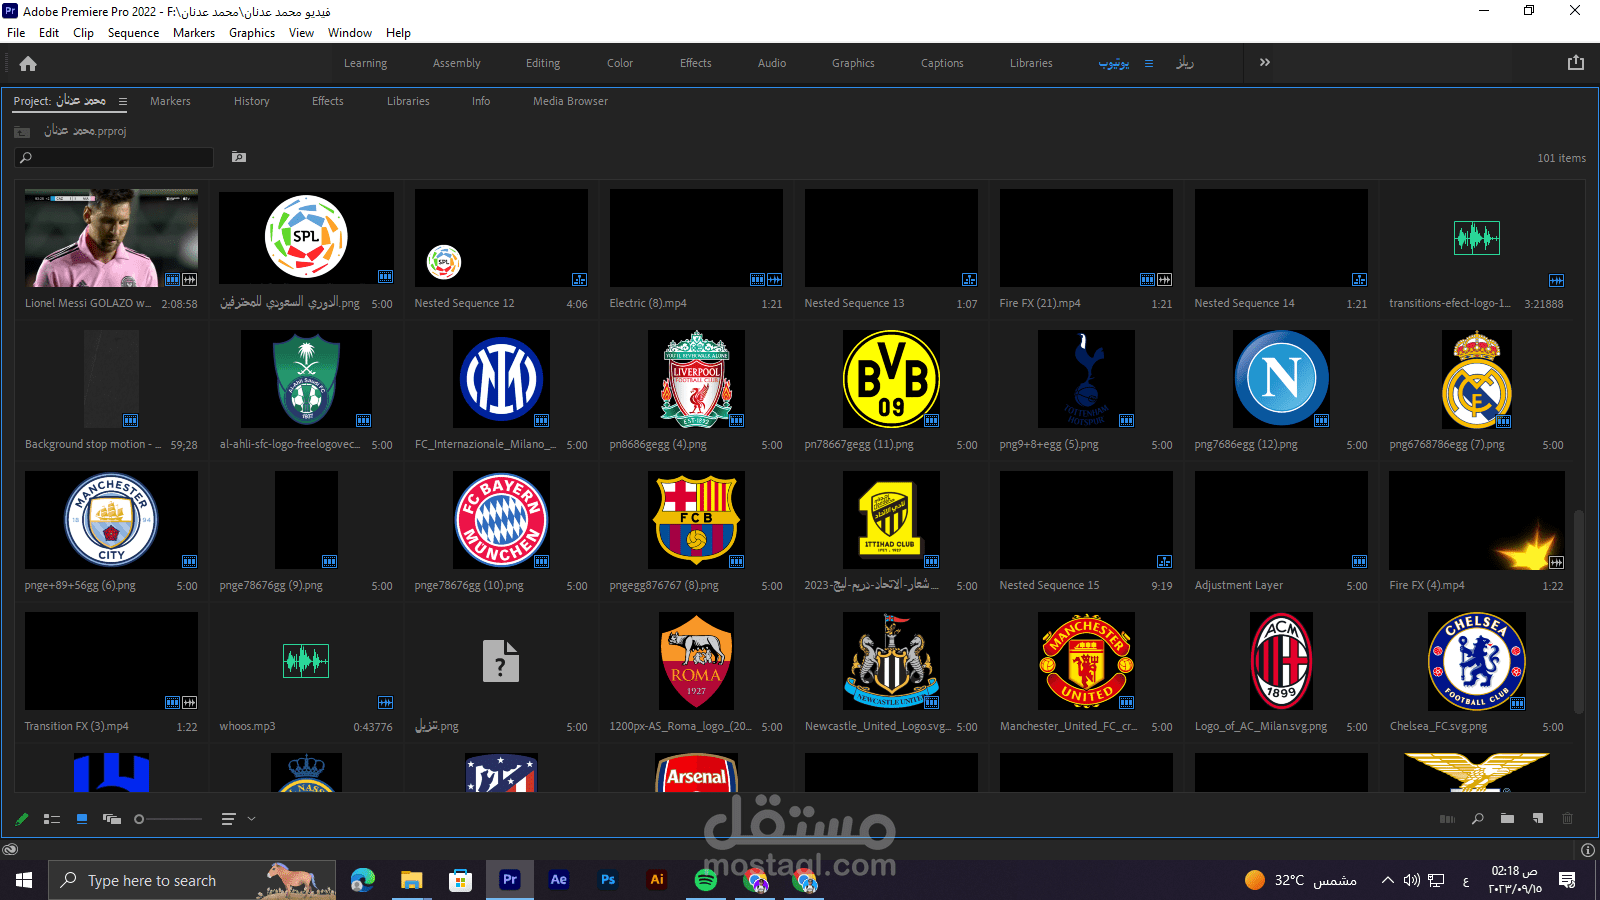Switch to the Markers panel tab
The height and width of the screenshot is (900, 1600).
point(170,101)
